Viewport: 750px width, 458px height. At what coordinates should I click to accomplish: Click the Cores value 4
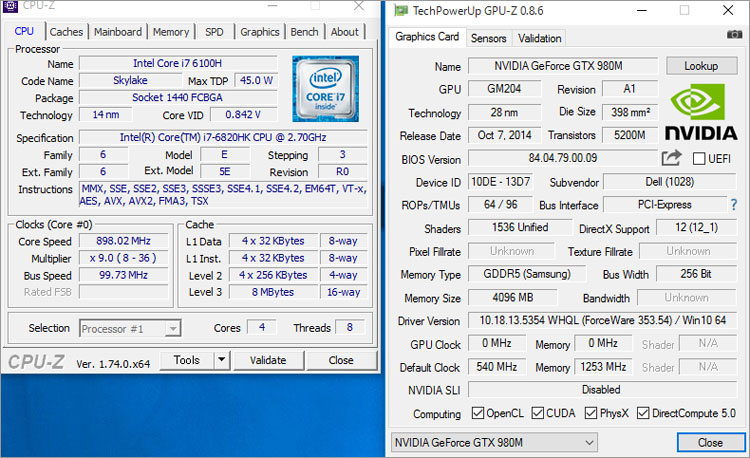point(262,327)
